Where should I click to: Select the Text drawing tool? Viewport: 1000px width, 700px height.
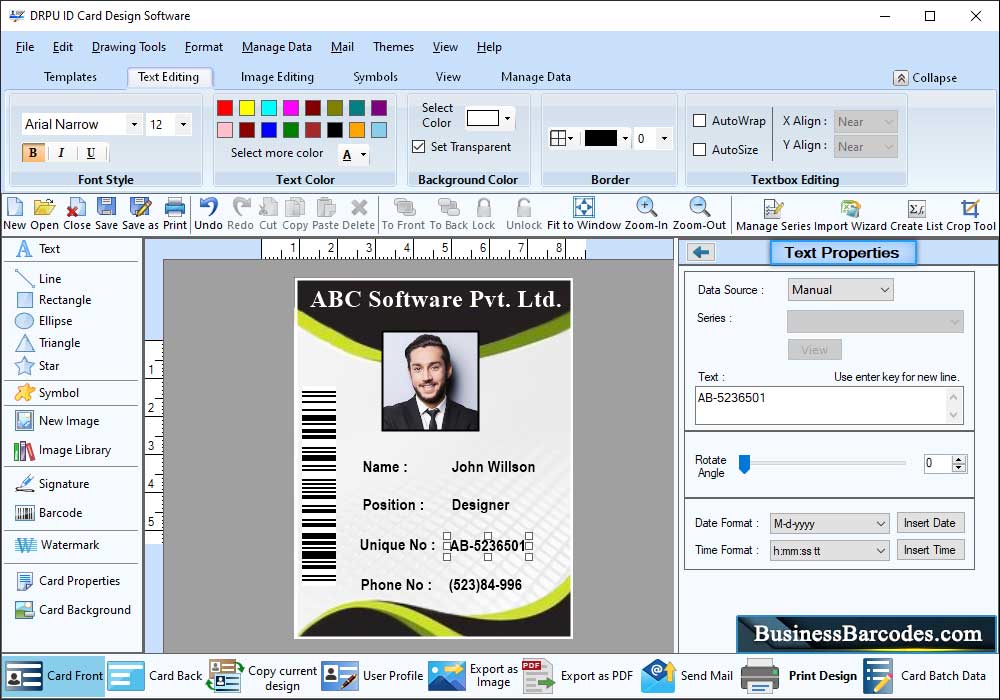(x=38, y=249)
